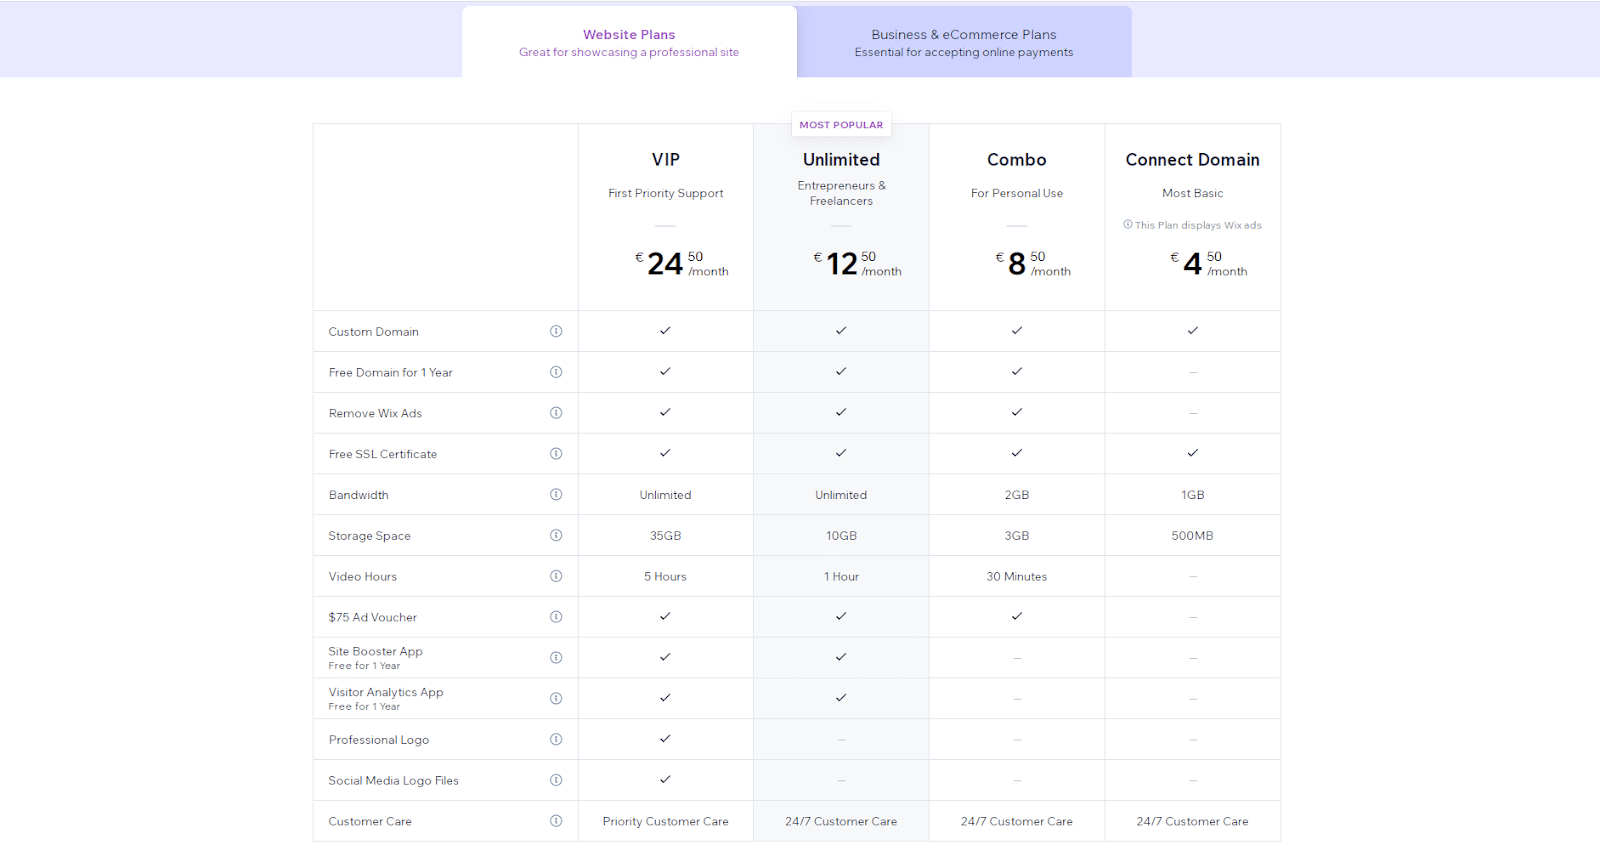Select the Unlimited plan heading
Screen dimensions: 1600x862
tap(841, 160)
